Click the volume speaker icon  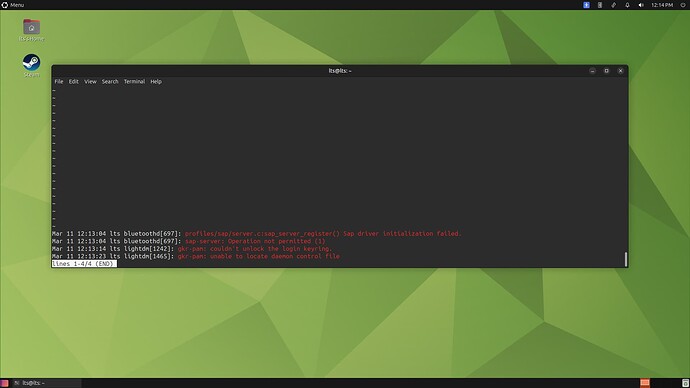click(x=641, y=5)
